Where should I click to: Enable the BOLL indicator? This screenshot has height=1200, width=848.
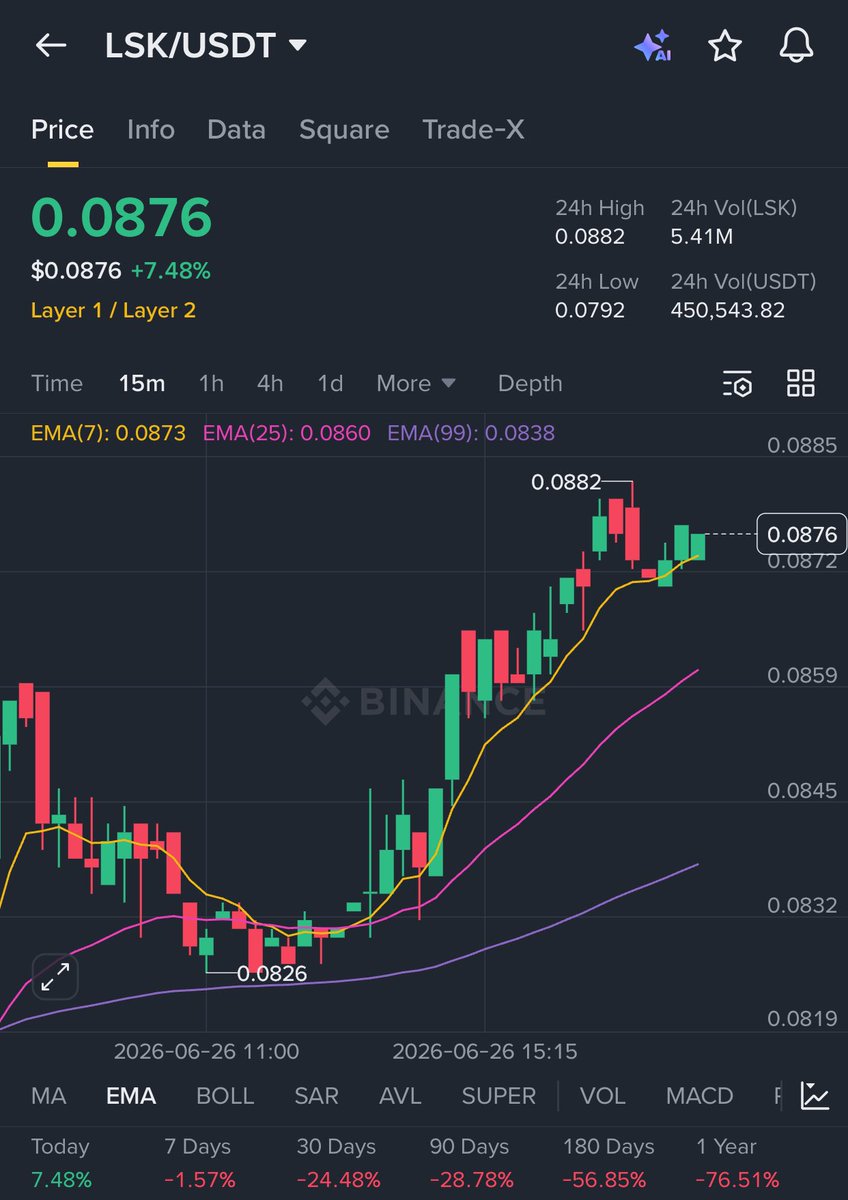225,1096
